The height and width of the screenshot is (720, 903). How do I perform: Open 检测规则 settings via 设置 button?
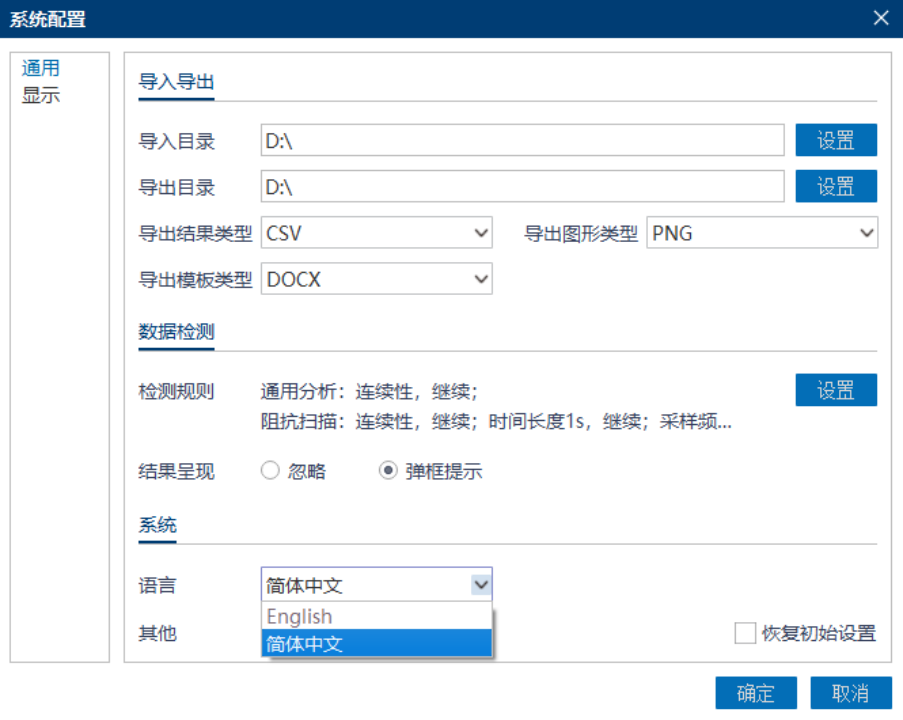836,390
